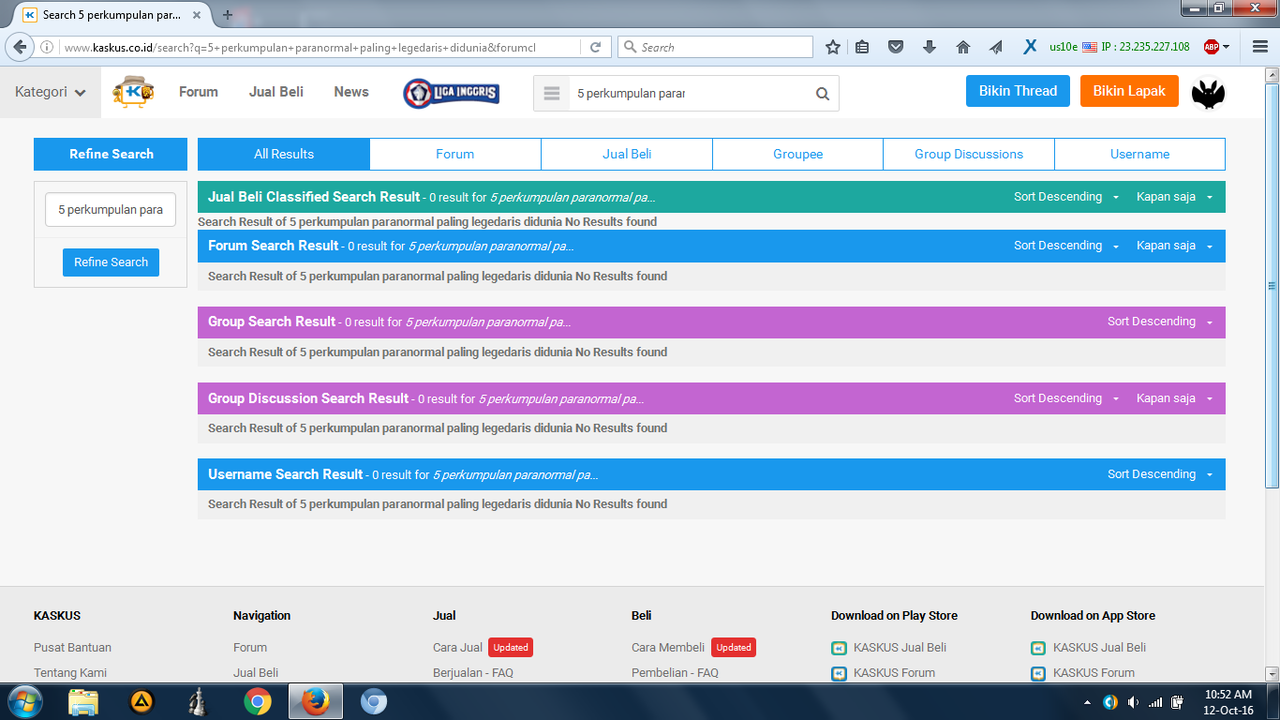The width and height of the screenshot is (1280, 720).
Task: Open Downloads arrow icon in toolbar
Action: (x=929, y=47)
